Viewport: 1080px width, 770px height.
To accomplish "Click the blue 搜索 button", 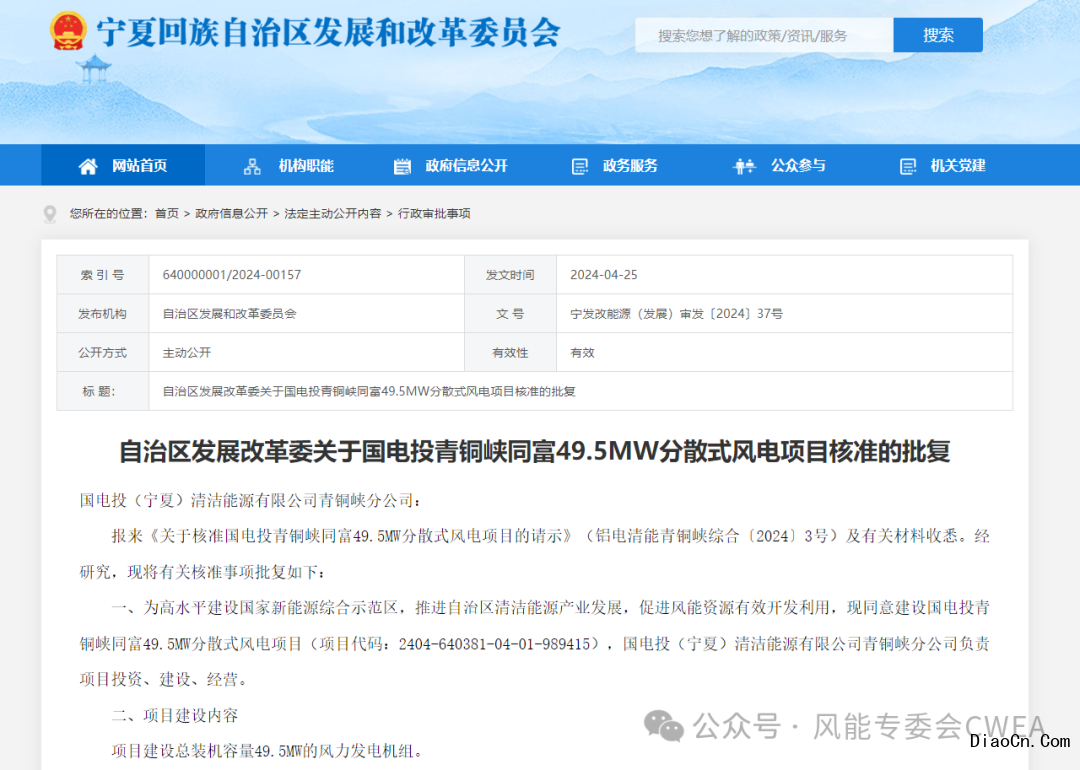I will (x=938, y=35).
